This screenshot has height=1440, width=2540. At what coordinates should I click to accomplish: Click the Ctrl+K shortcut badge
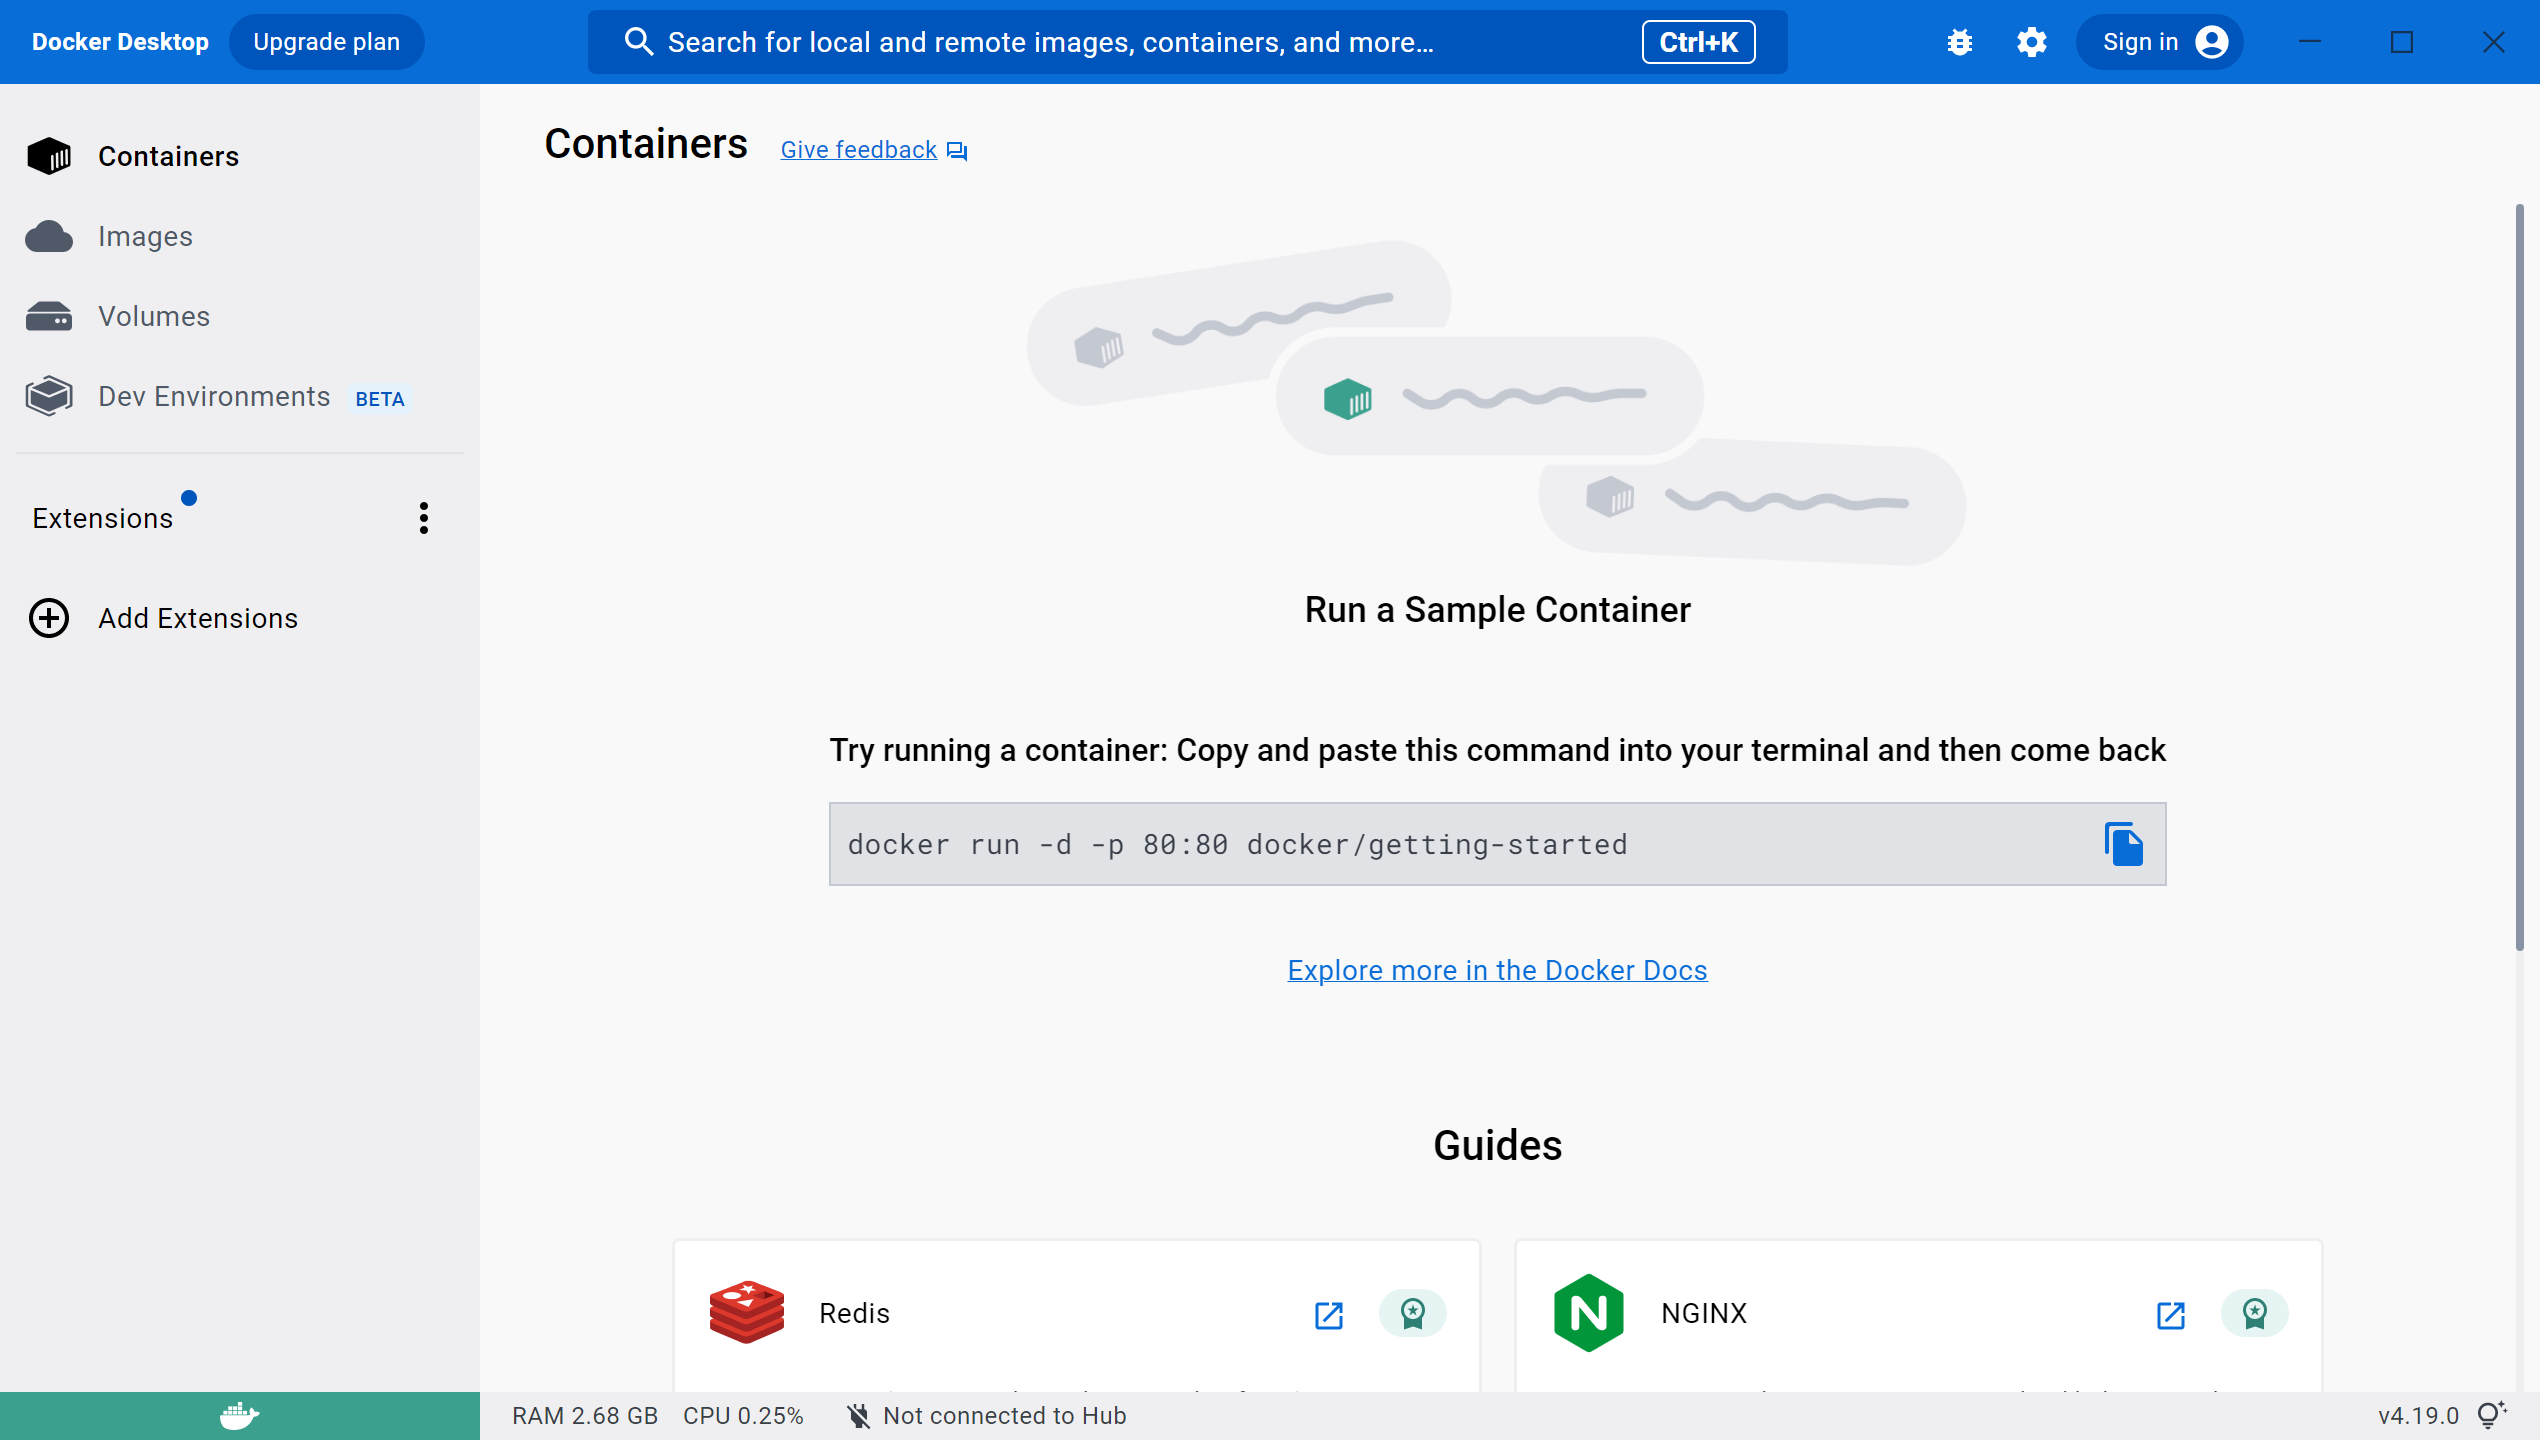tap(1698, 42)
